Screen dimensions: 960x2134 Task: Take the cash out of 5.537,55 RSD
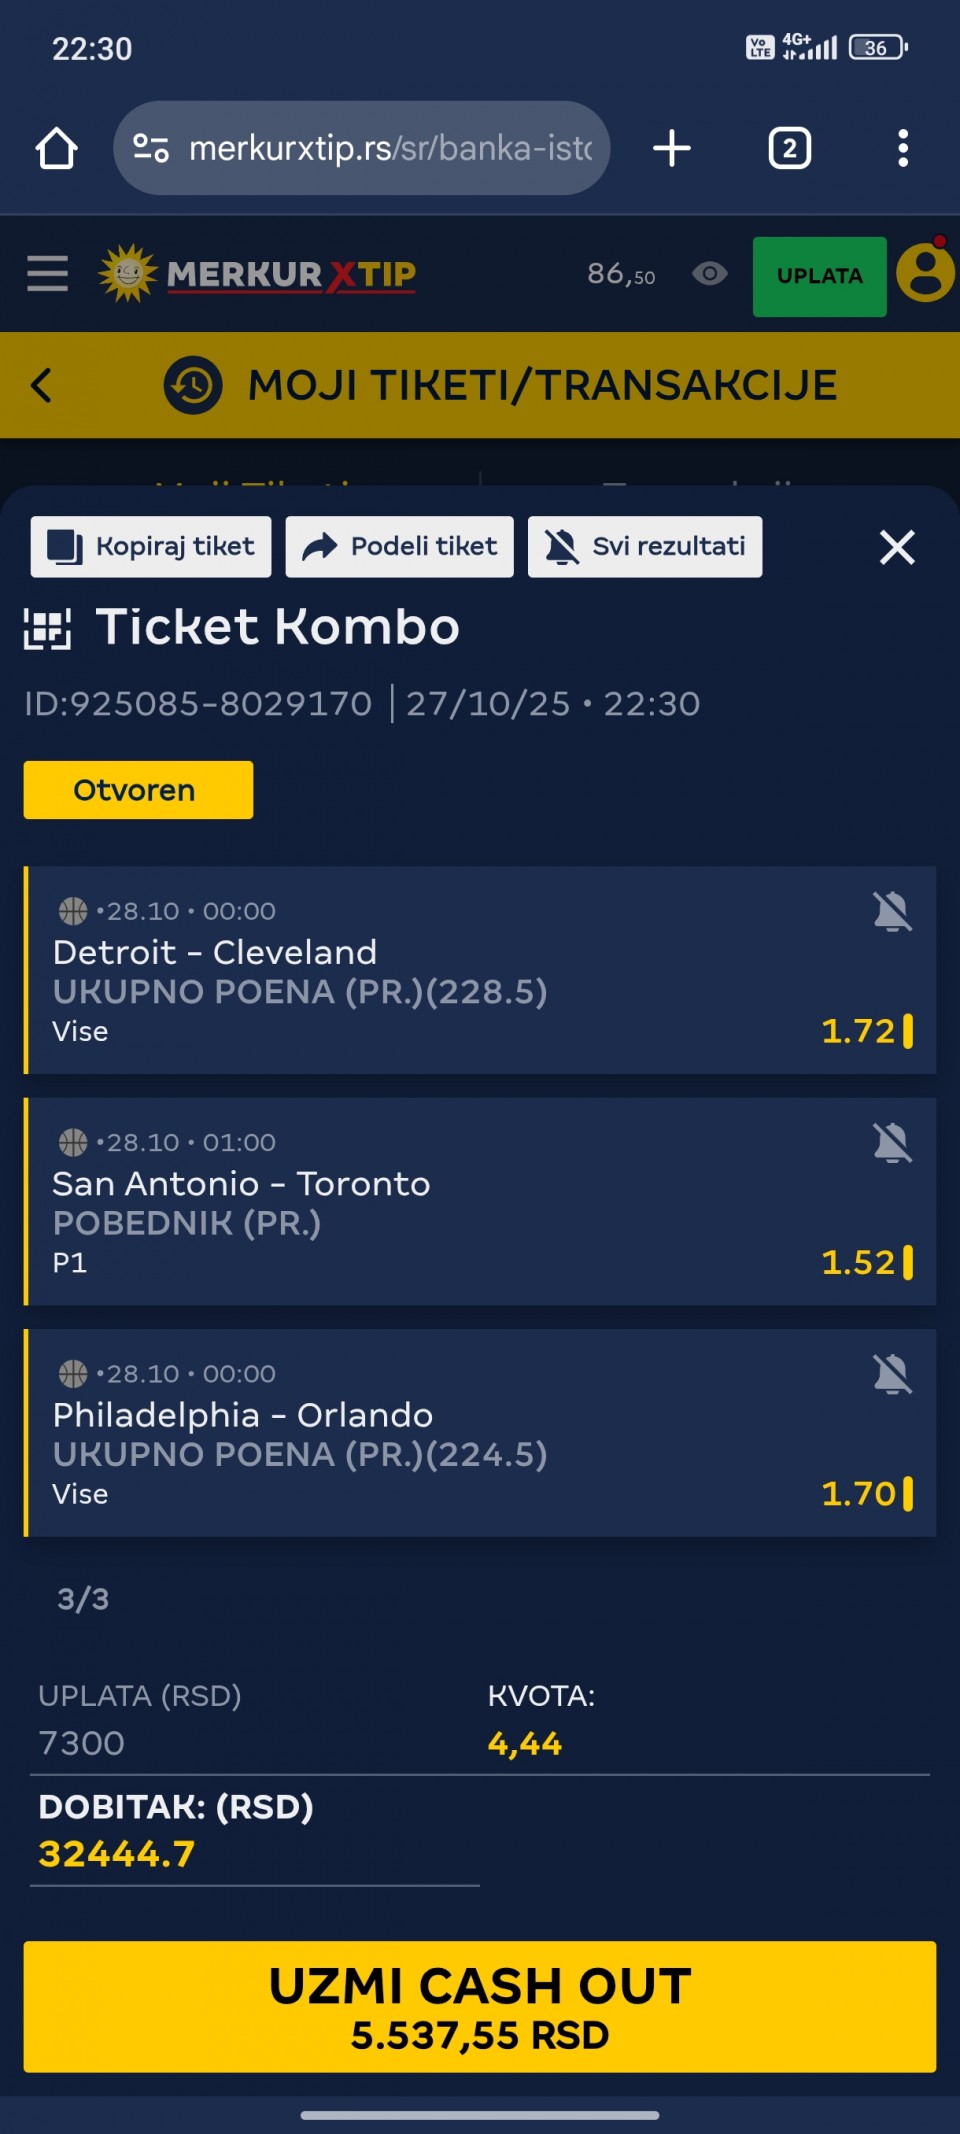click(480, 2006)
